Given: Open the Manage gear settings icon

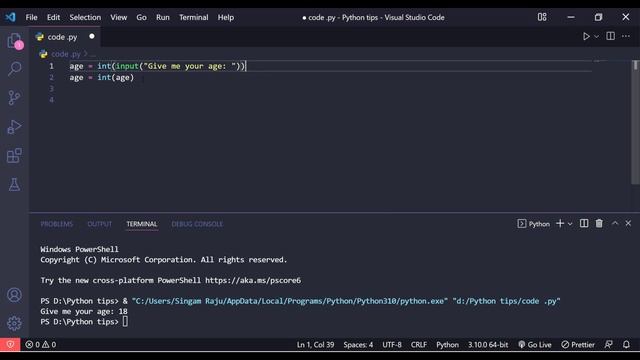Looking at the screenshot, I should (14, 323).
